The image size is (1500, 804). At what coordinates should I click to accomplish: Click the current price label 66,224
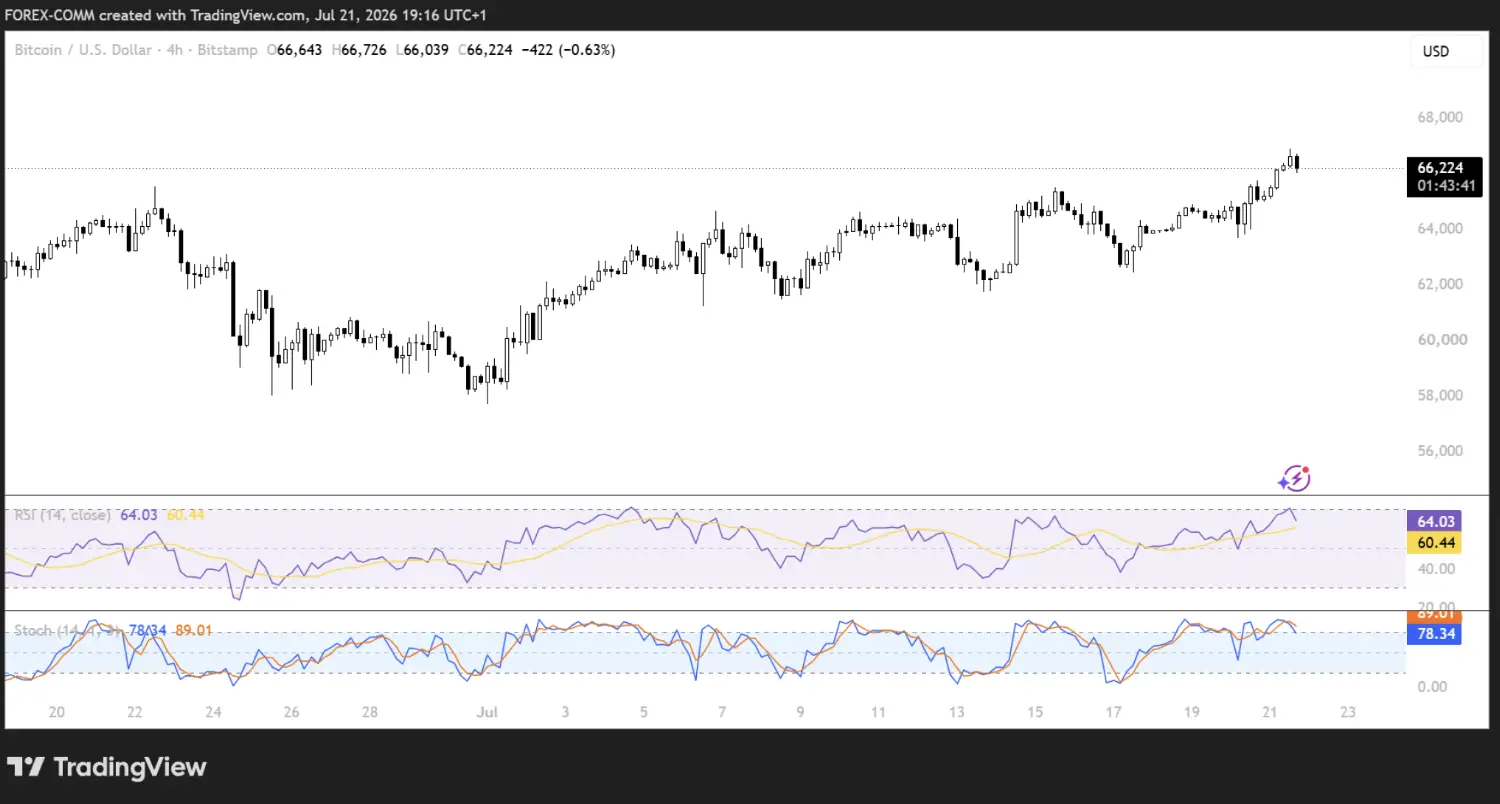(x=1443, y=168)
